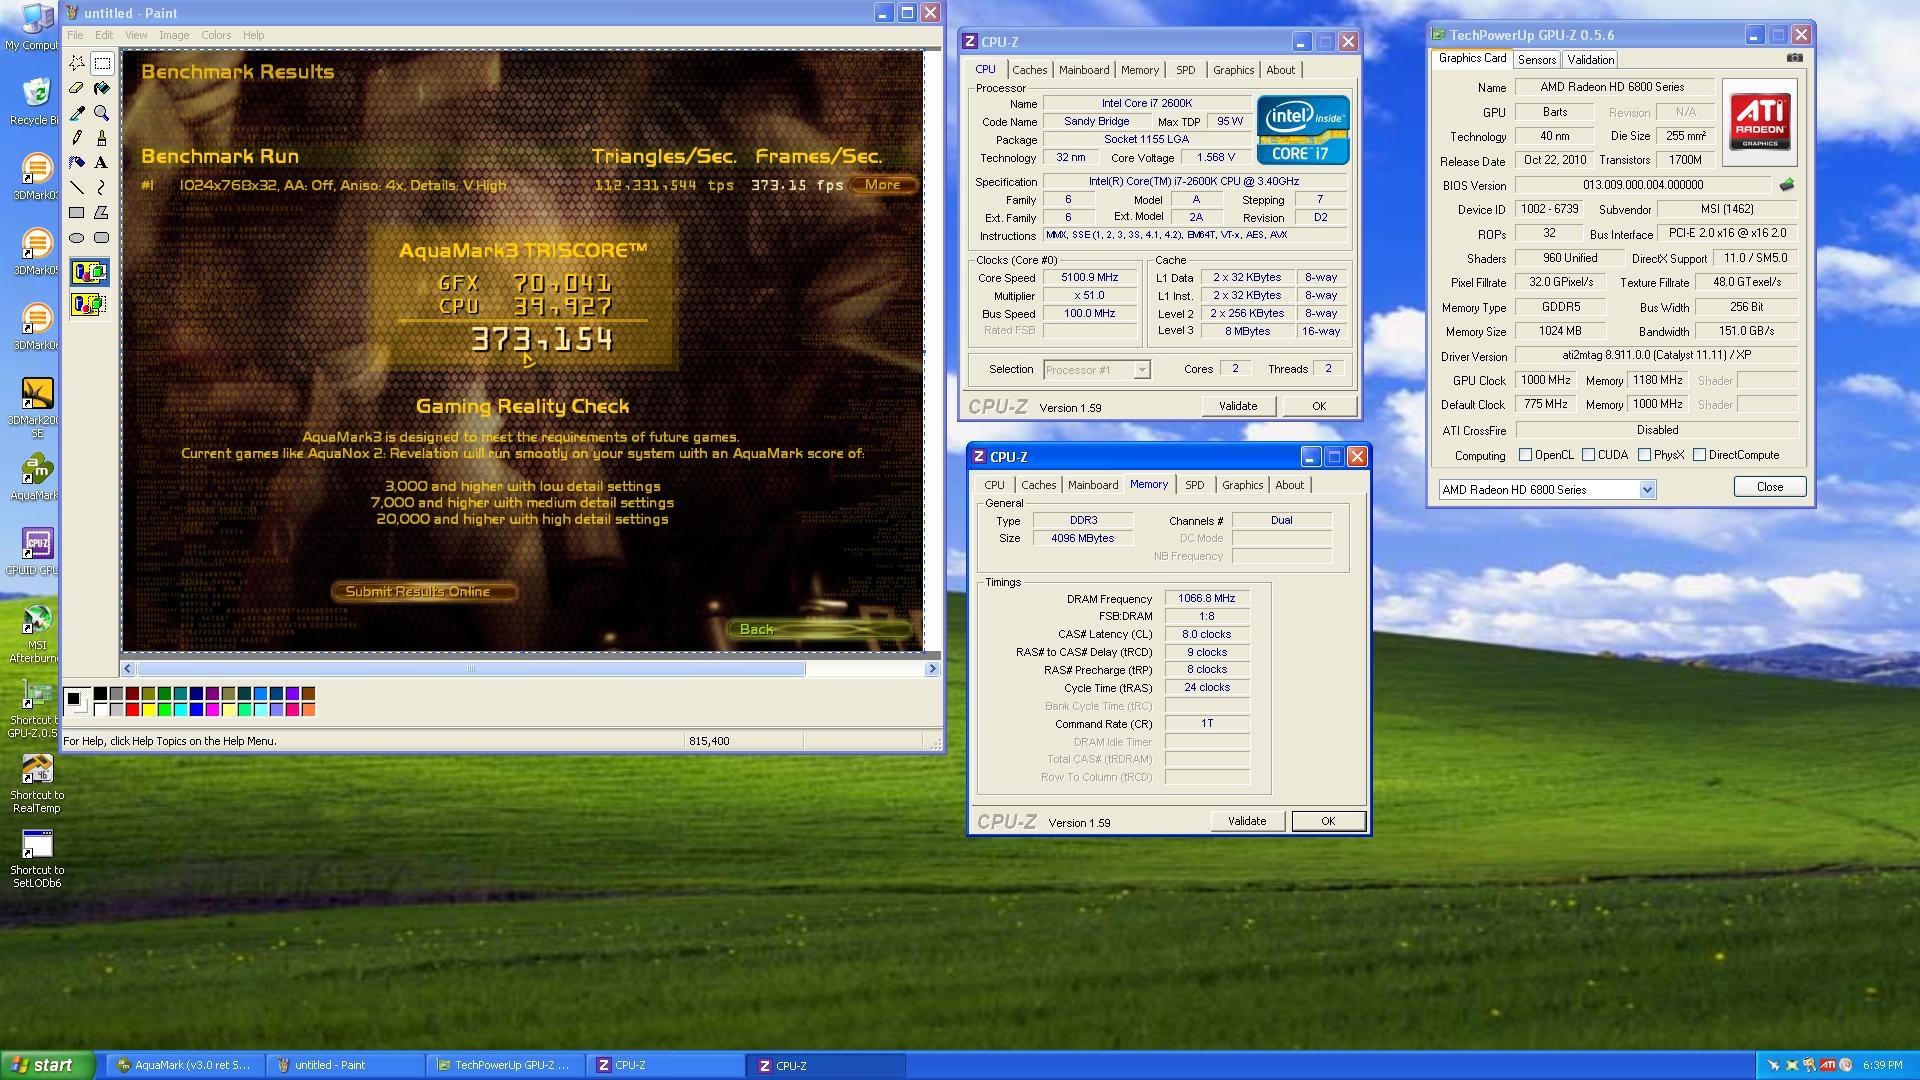Choose the transparent selection background option
Viewport: 1920px width, 1080px height.
point(89,304)
